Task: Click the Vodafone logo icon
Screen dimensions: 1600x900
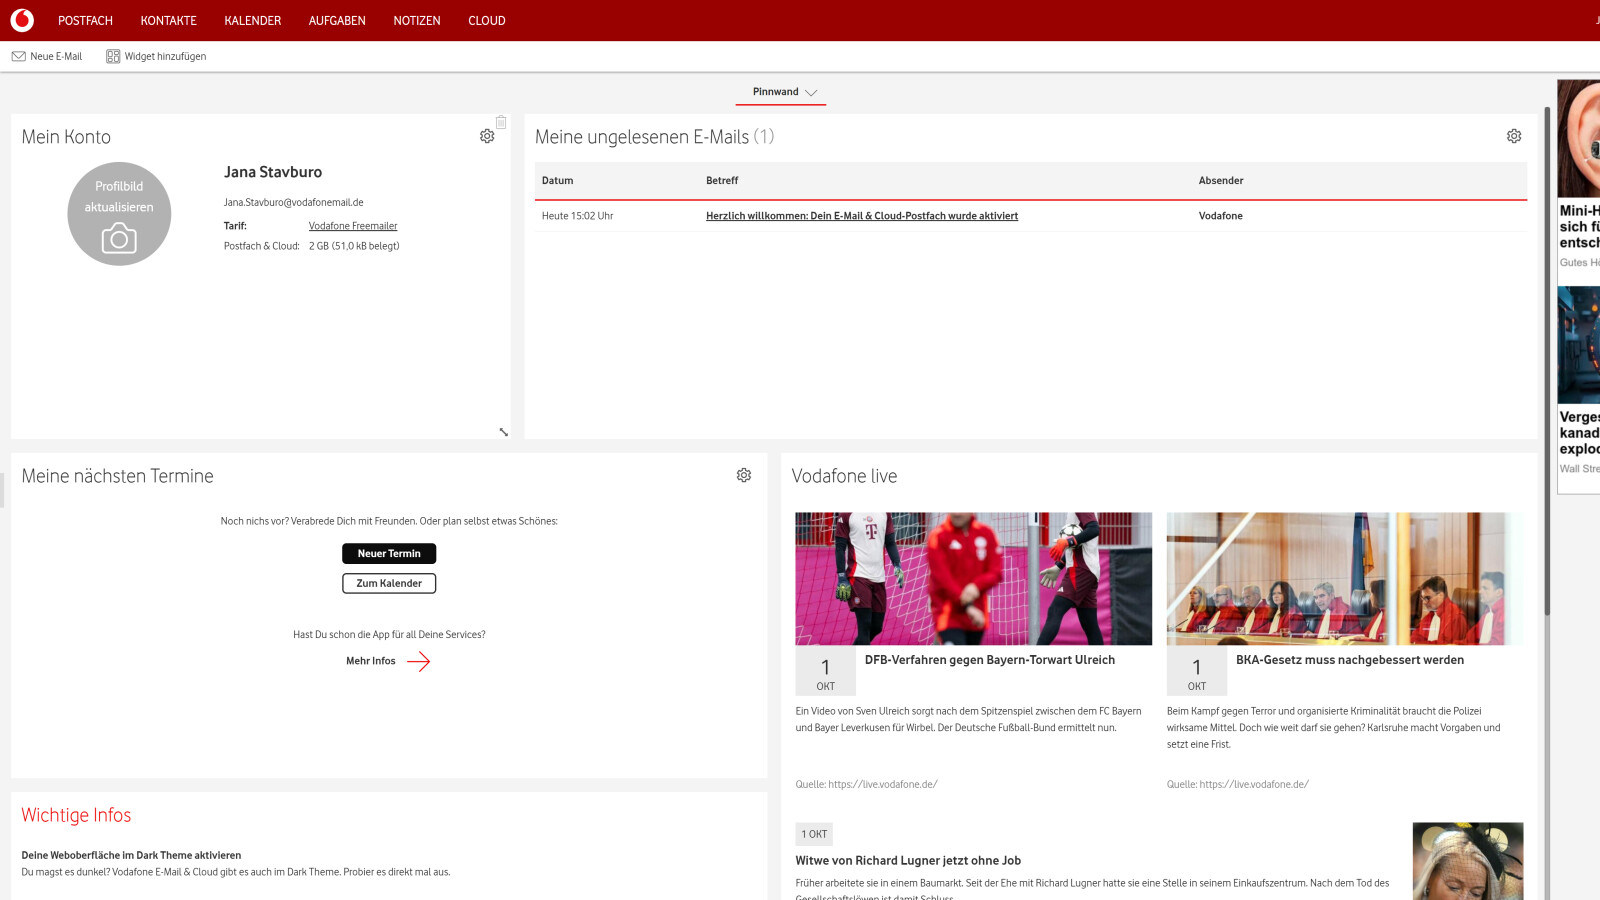Action: tap(21, 20)
